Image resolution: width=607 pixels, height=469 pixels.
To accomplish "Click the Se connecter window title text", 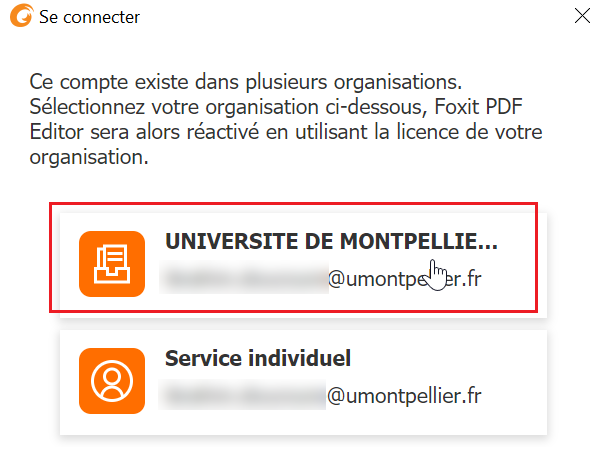I will point(89,17).
